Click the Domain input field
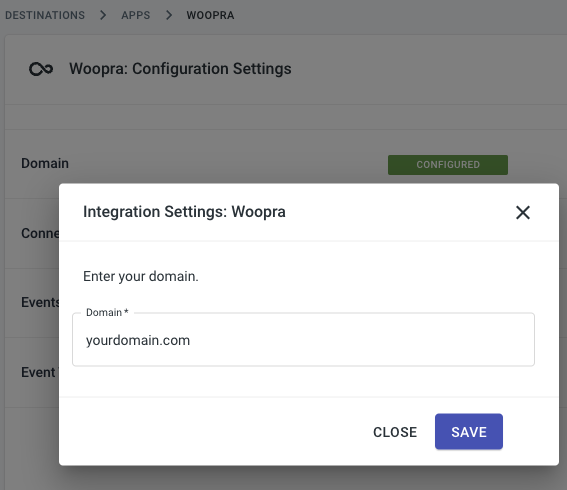The width and height of the screenshot is (567, 490). 303,340
